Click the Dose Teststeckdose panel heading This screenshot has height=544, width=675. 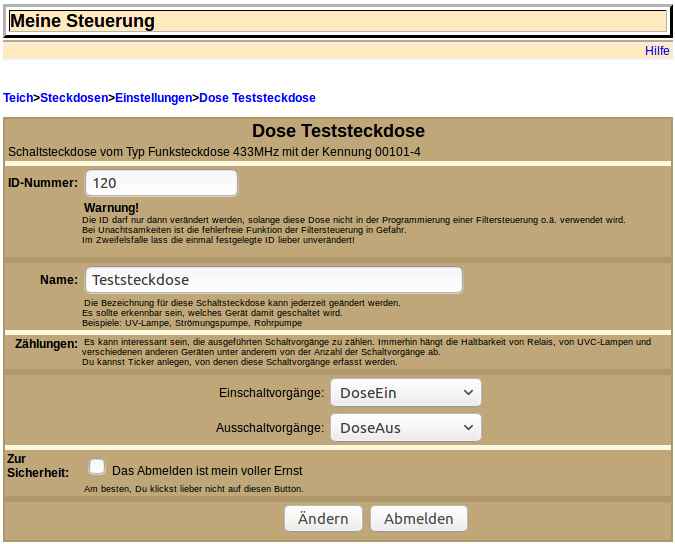pos(338,131)
